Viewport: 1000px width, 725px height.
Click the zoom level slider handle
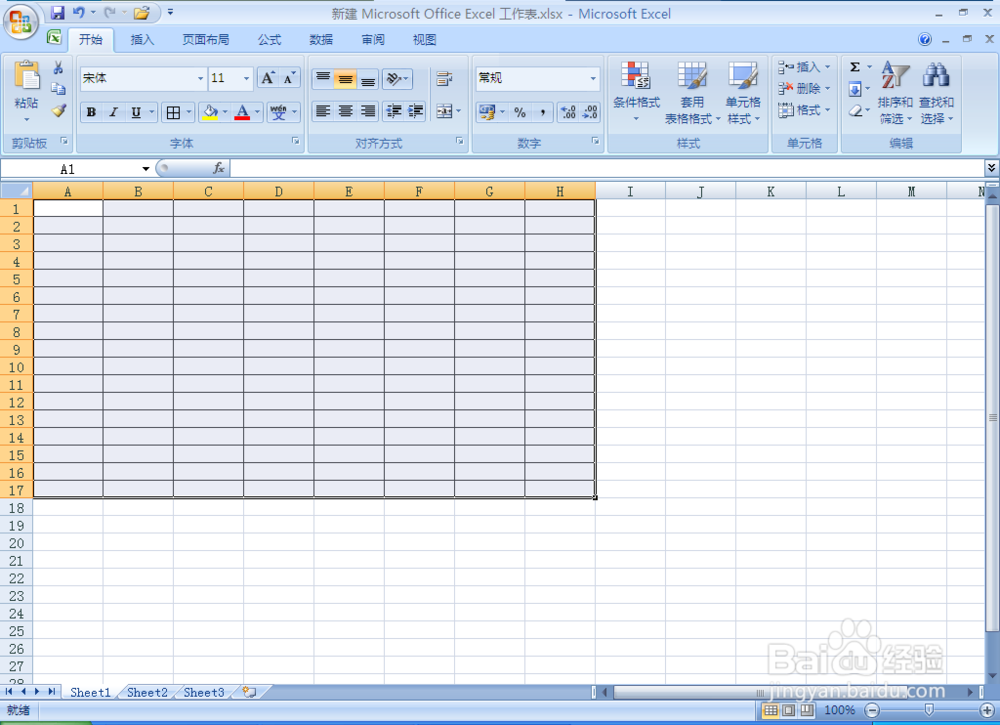[x=929, y=710]
